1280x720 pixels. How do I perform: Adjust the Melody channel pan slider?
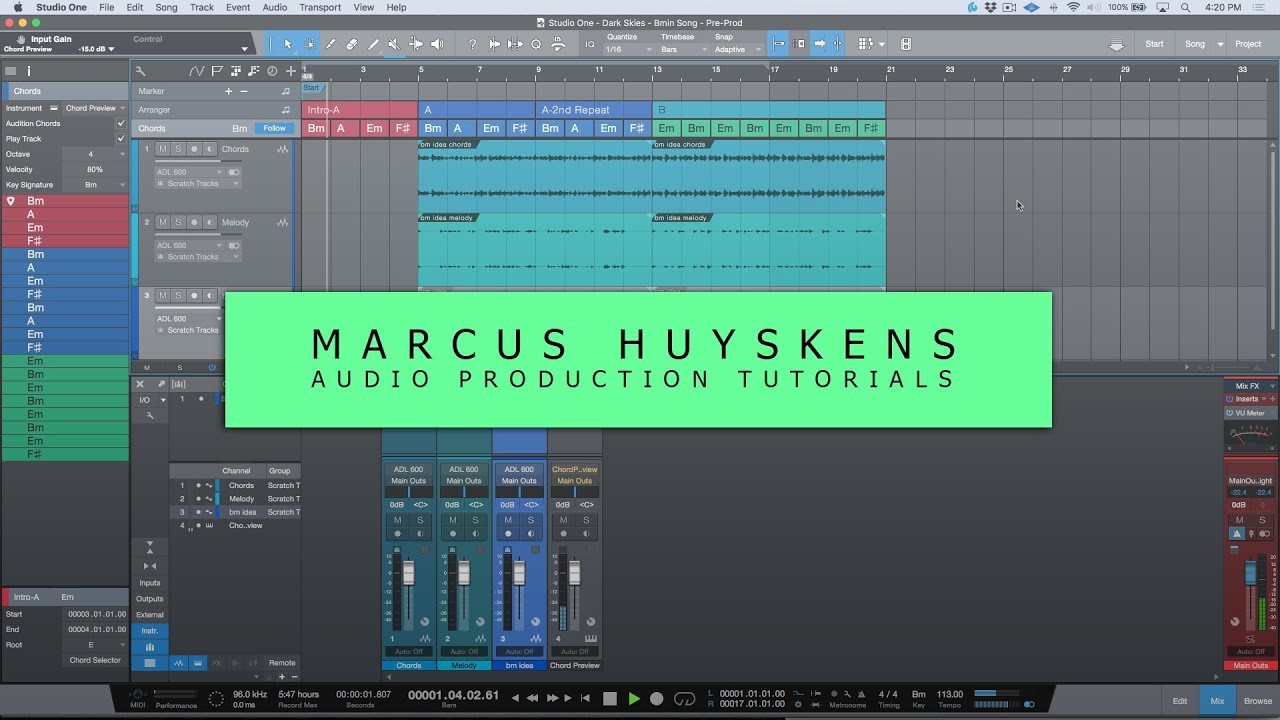click(464, 492)
